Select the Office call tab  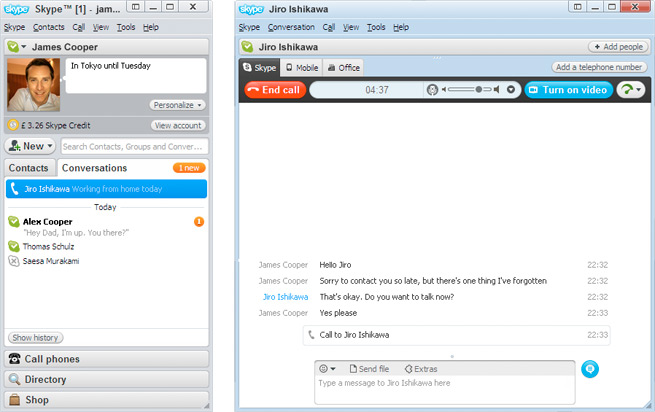(x=343, y=68)
